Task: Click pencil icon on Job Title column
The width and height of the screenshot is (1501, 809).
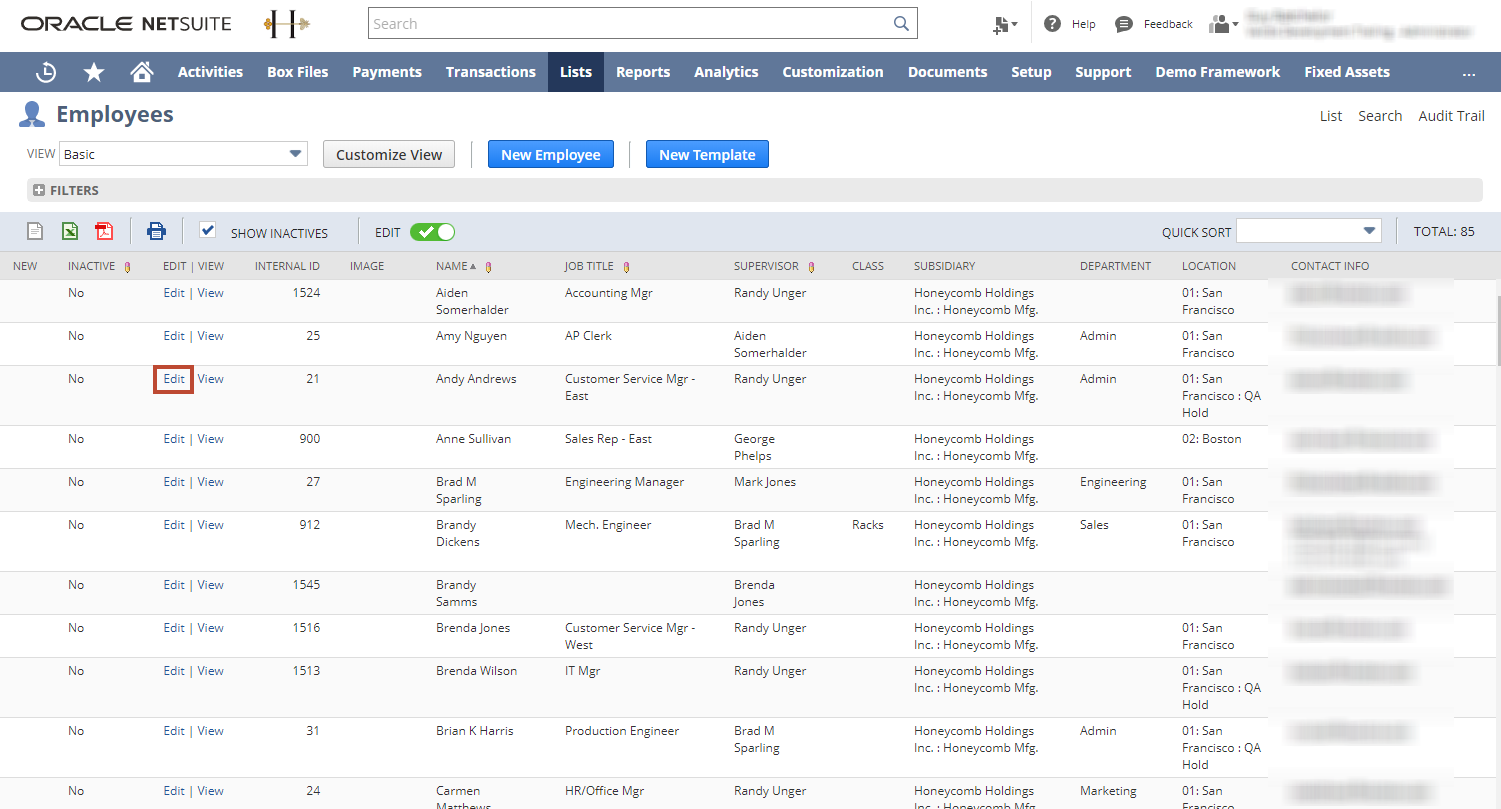Action: (626, 267)
